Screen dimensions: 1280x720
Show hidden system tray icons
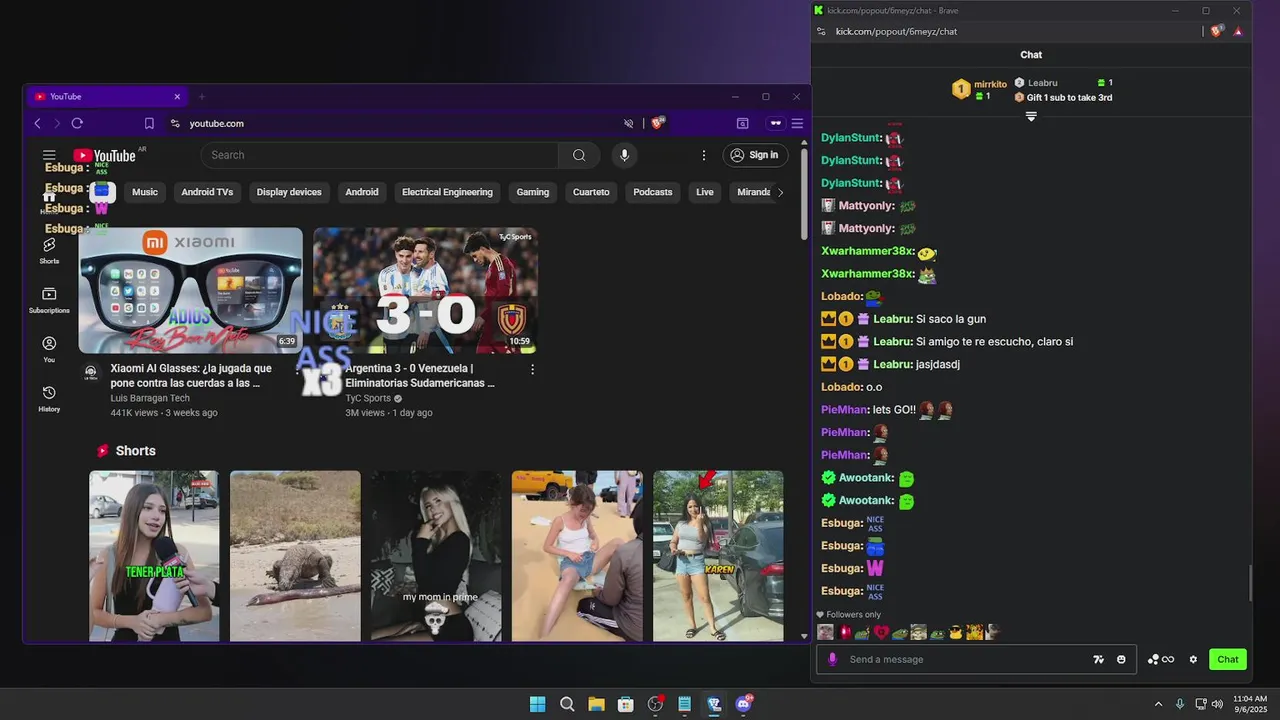[1158, 704]
